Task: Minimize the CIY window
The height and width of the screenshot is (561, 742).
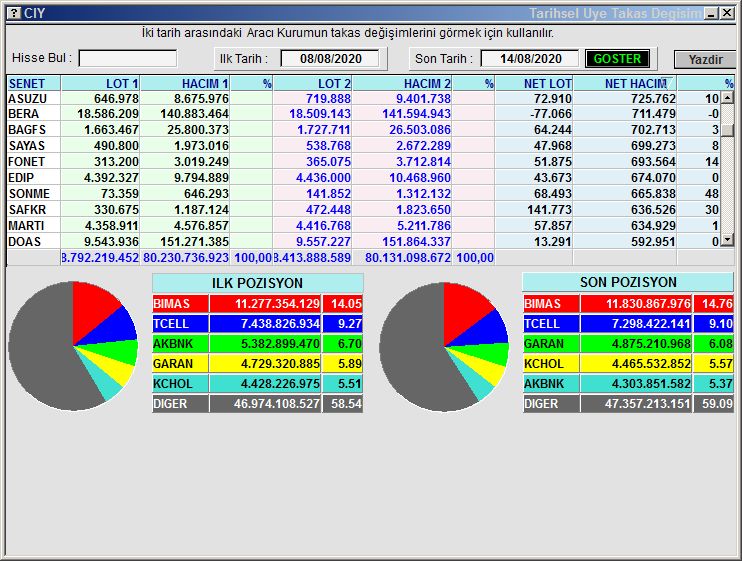Action: [x=711, y=13]
